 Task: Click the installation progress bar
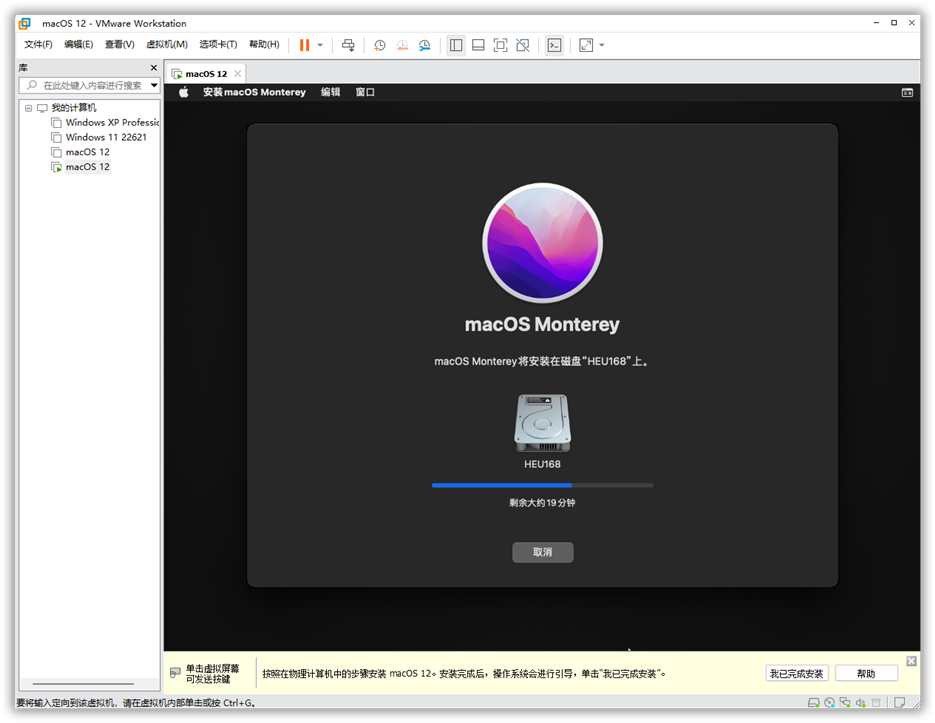point(543,486)
